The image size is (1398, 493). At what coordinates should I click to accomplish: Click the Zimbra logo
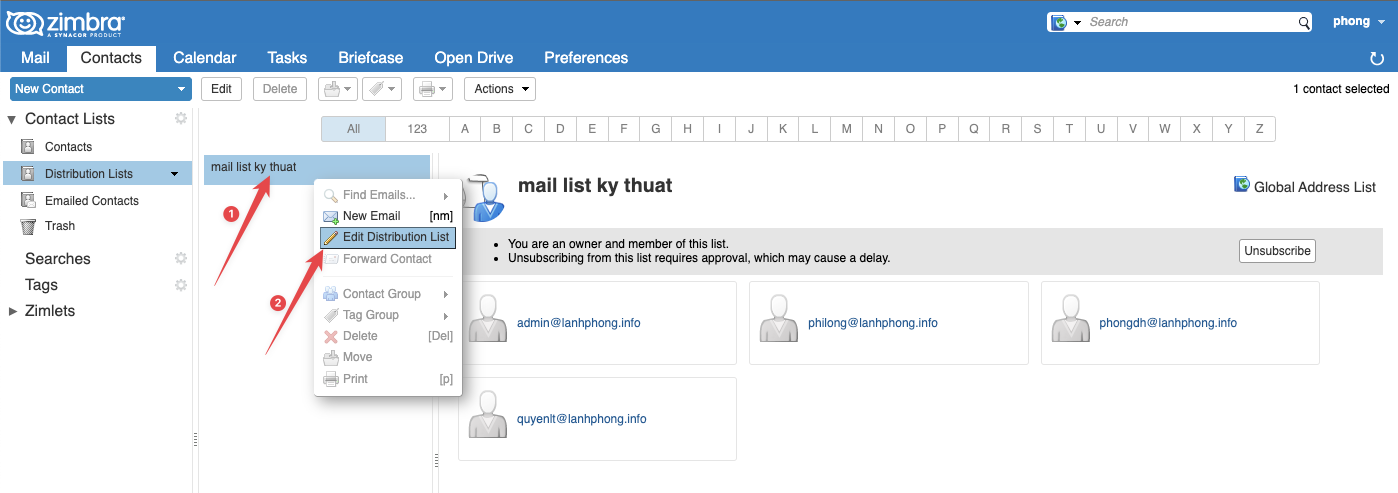pos(65,23)
